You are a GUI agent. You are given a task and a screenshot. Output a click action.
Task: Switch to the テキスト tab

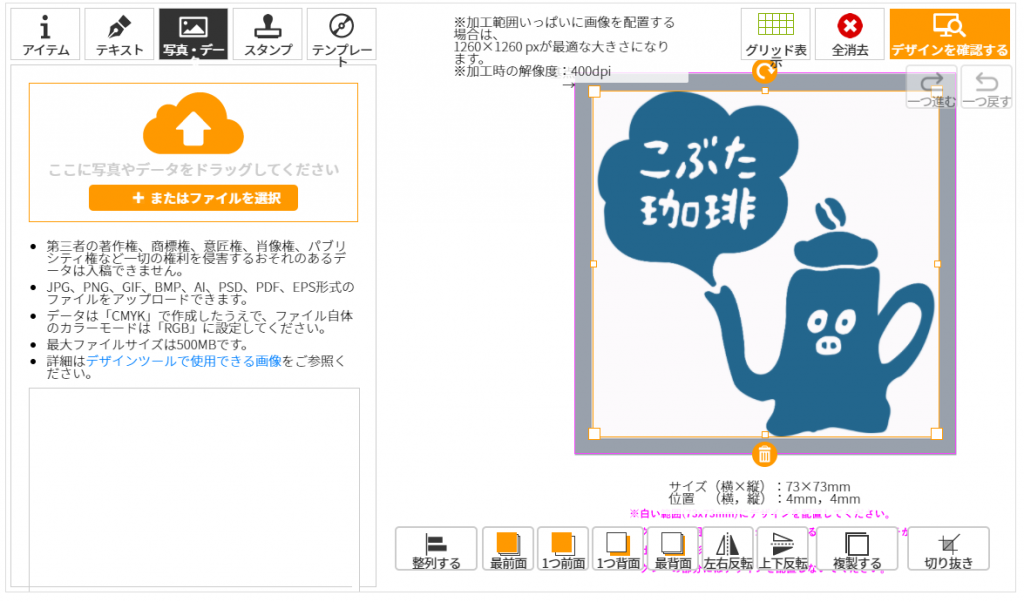[119, 34]
